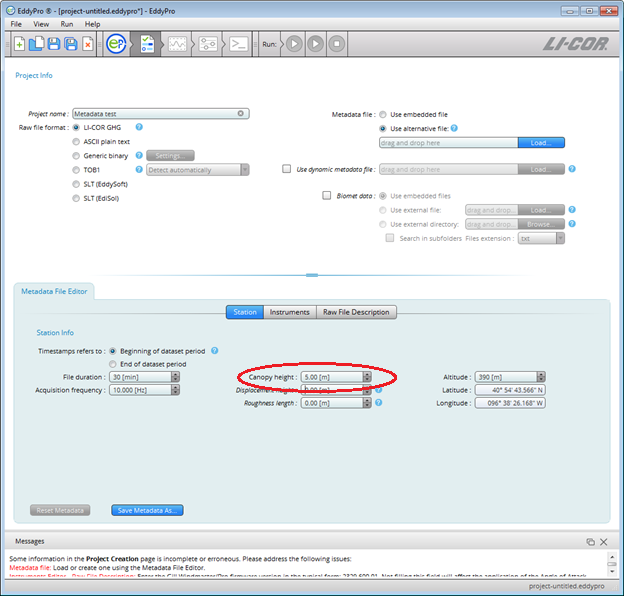Image resolution: width=624 pixels, height=597 pixels.
Task: Click the New Project toolbar icon
Action: pyautogui.click(x=19, y=44)
